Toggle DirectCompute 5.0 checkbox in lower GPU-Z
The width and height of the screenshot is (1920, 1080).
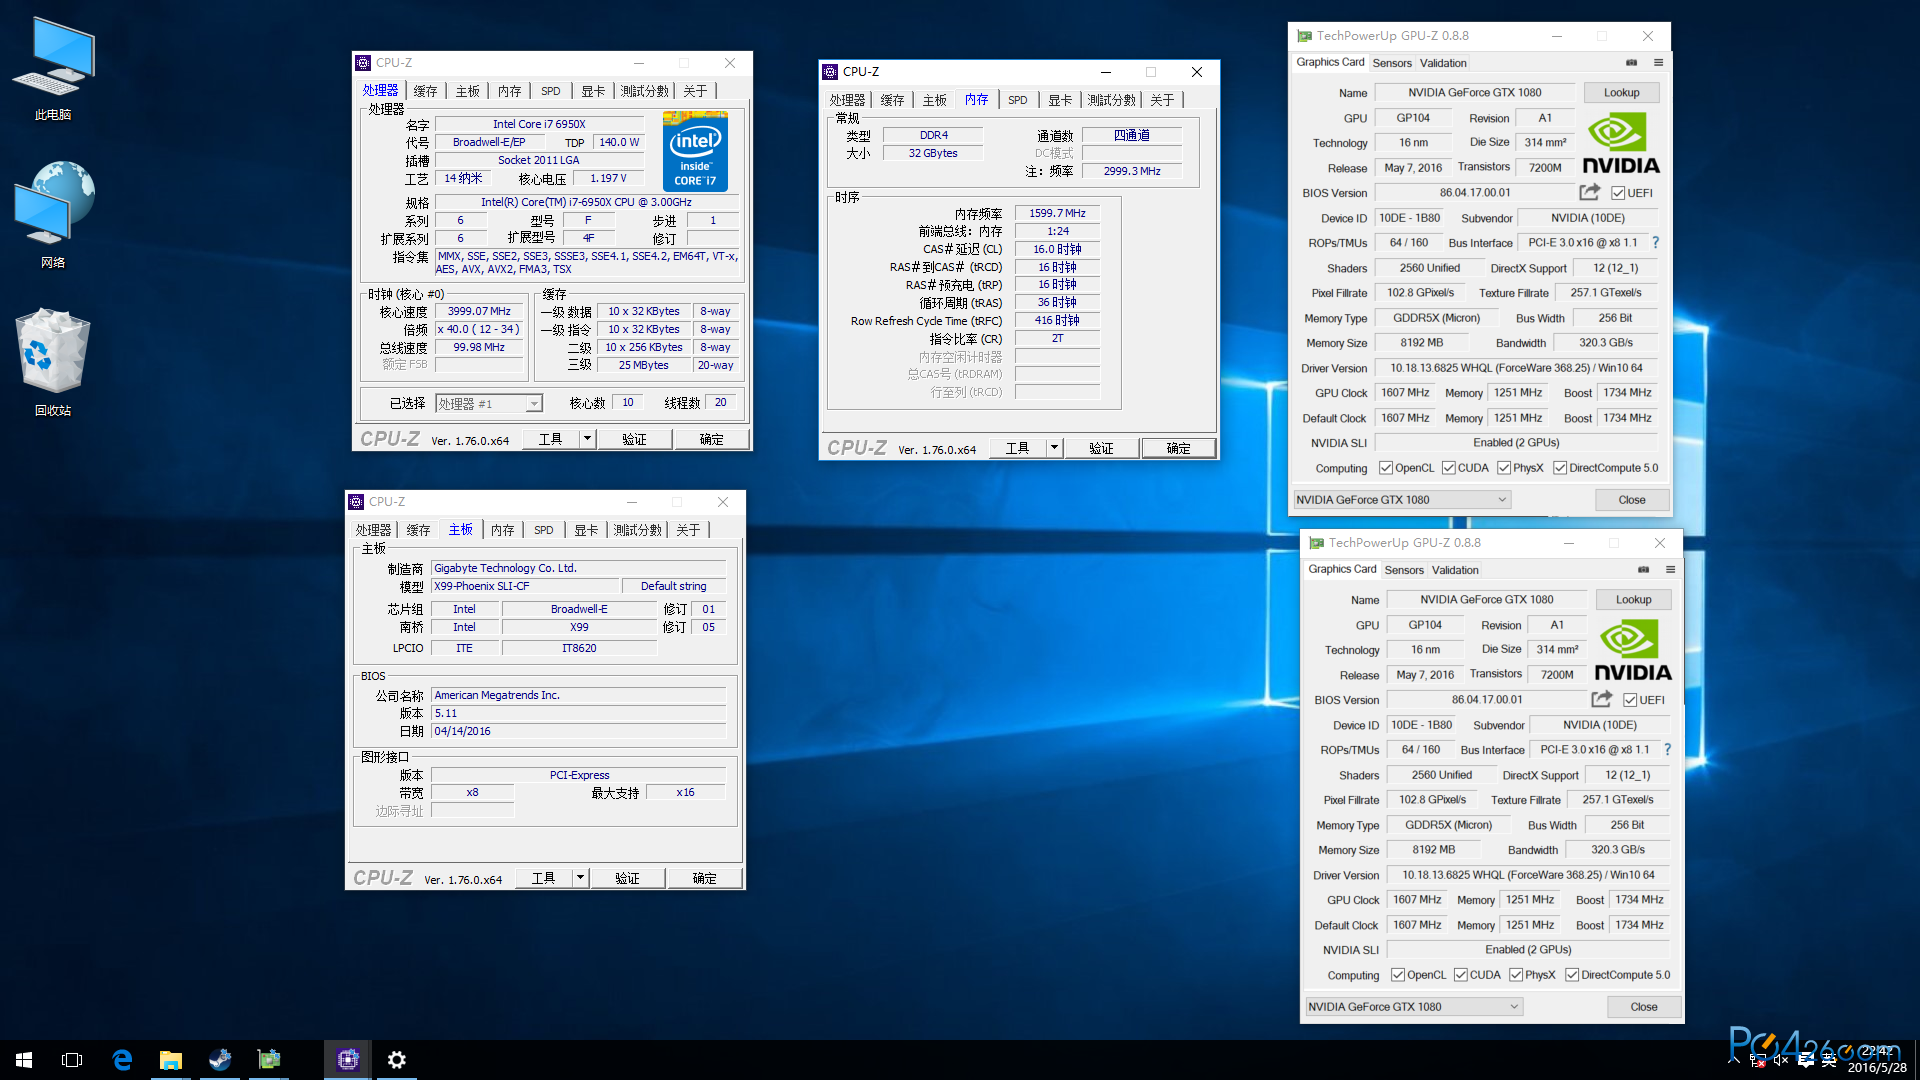click(x=1572, y=975)
